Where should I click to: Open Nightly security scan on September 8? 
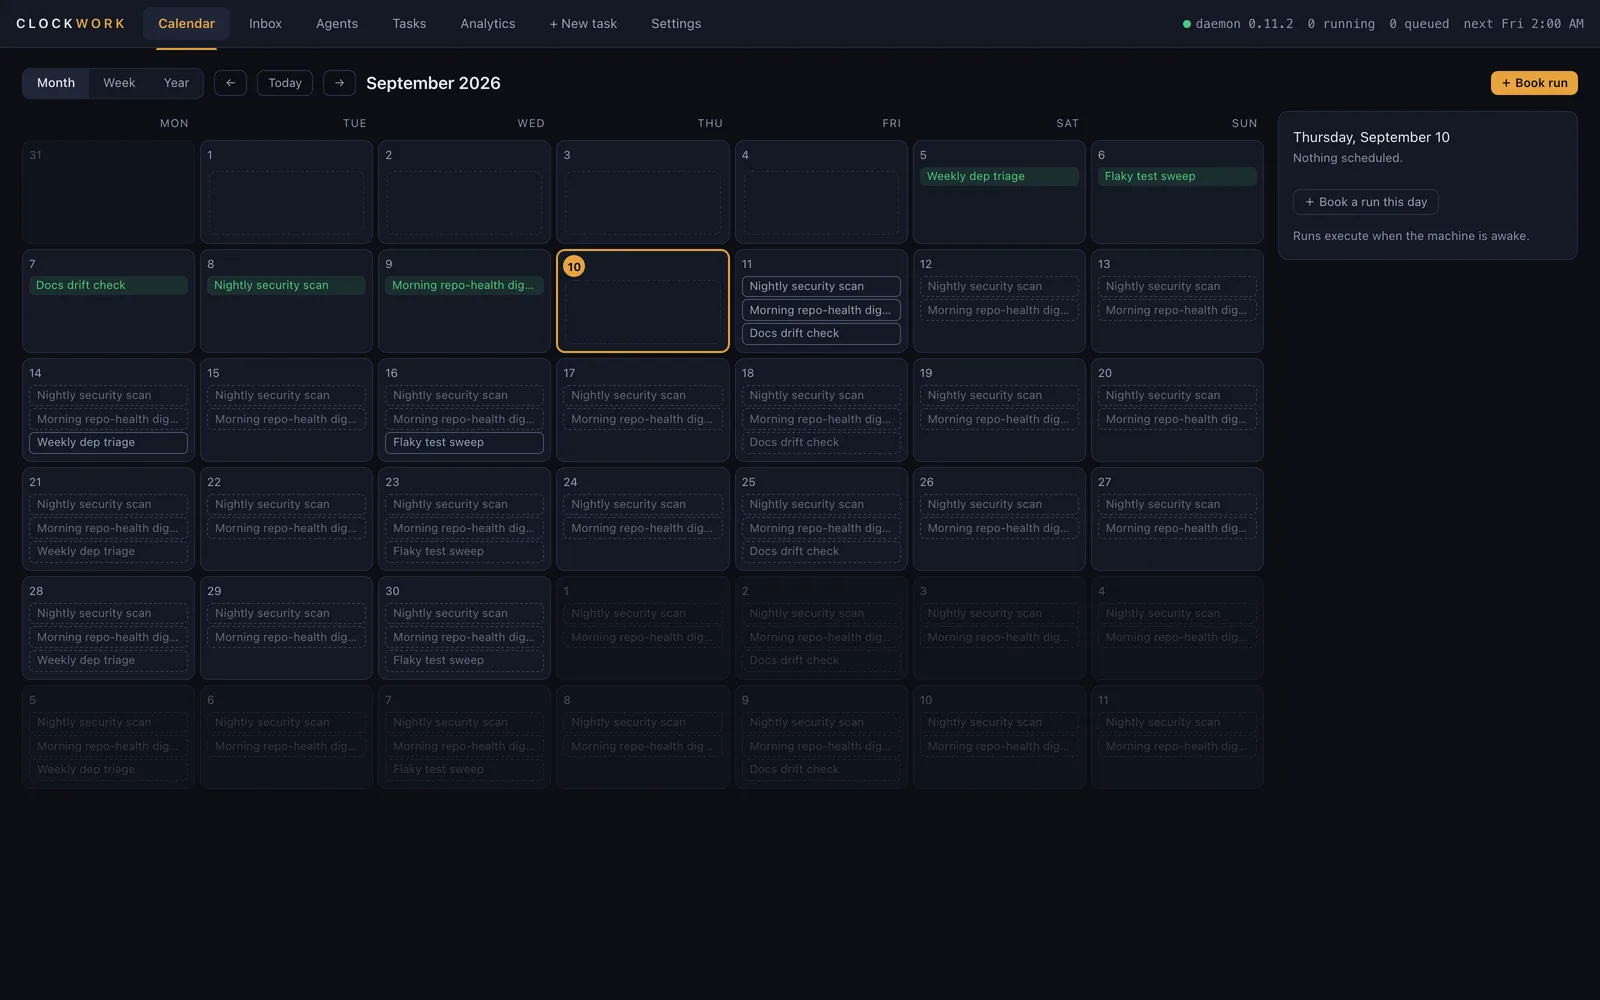click(x=286, y=285)
